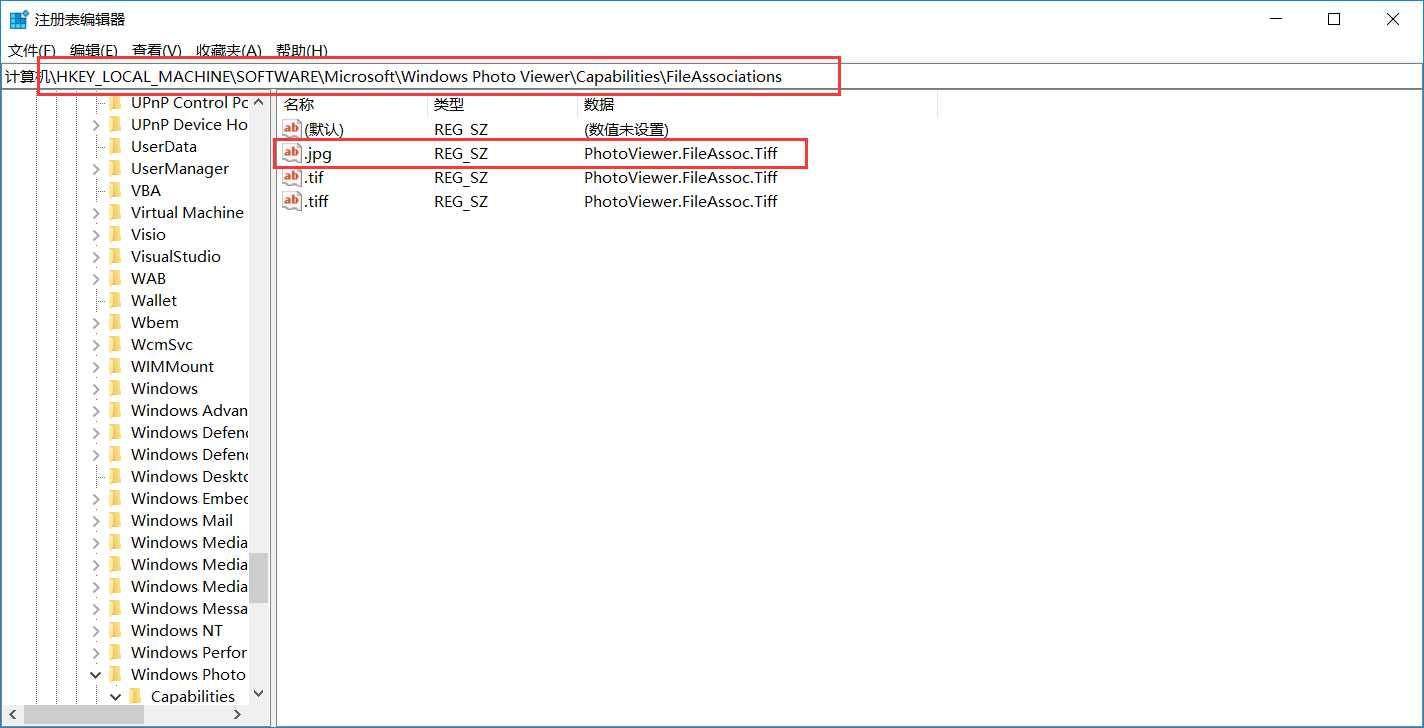Click the folder icon next to Windows Embed

115,498
